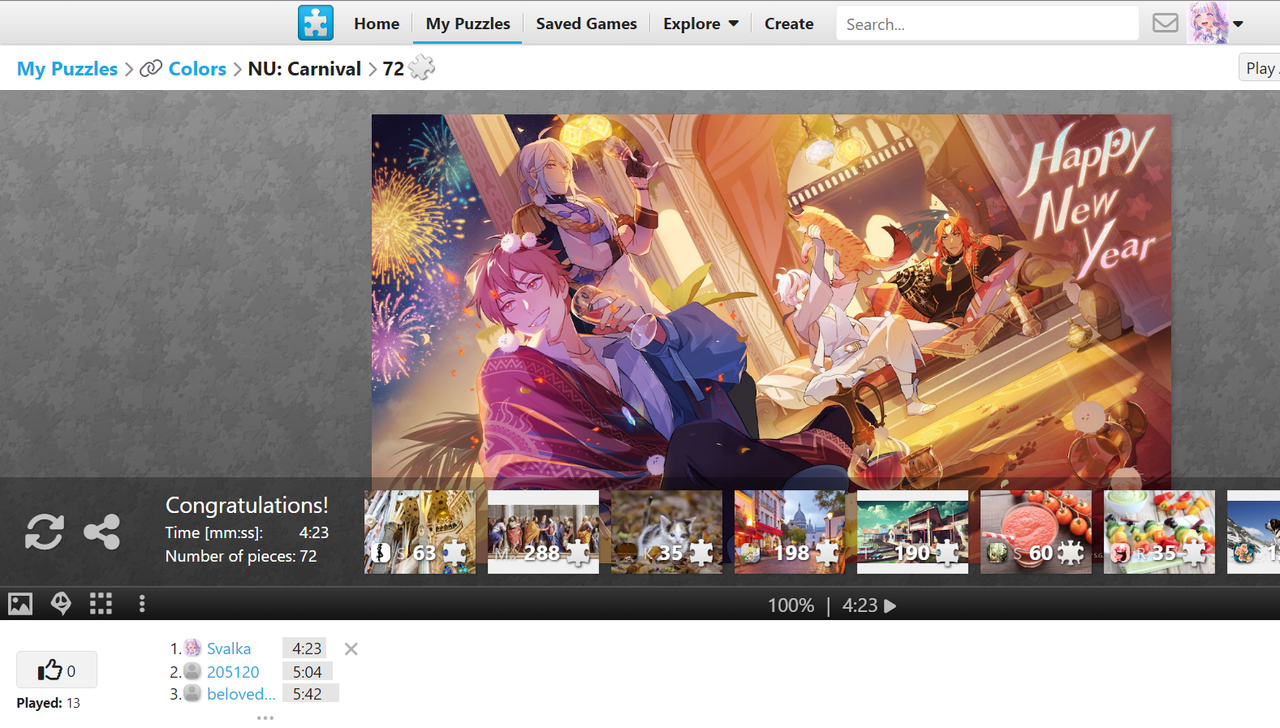Click the arrange pieces grid icon
This screenshot has height=728, width=1280.
point(101,604)
